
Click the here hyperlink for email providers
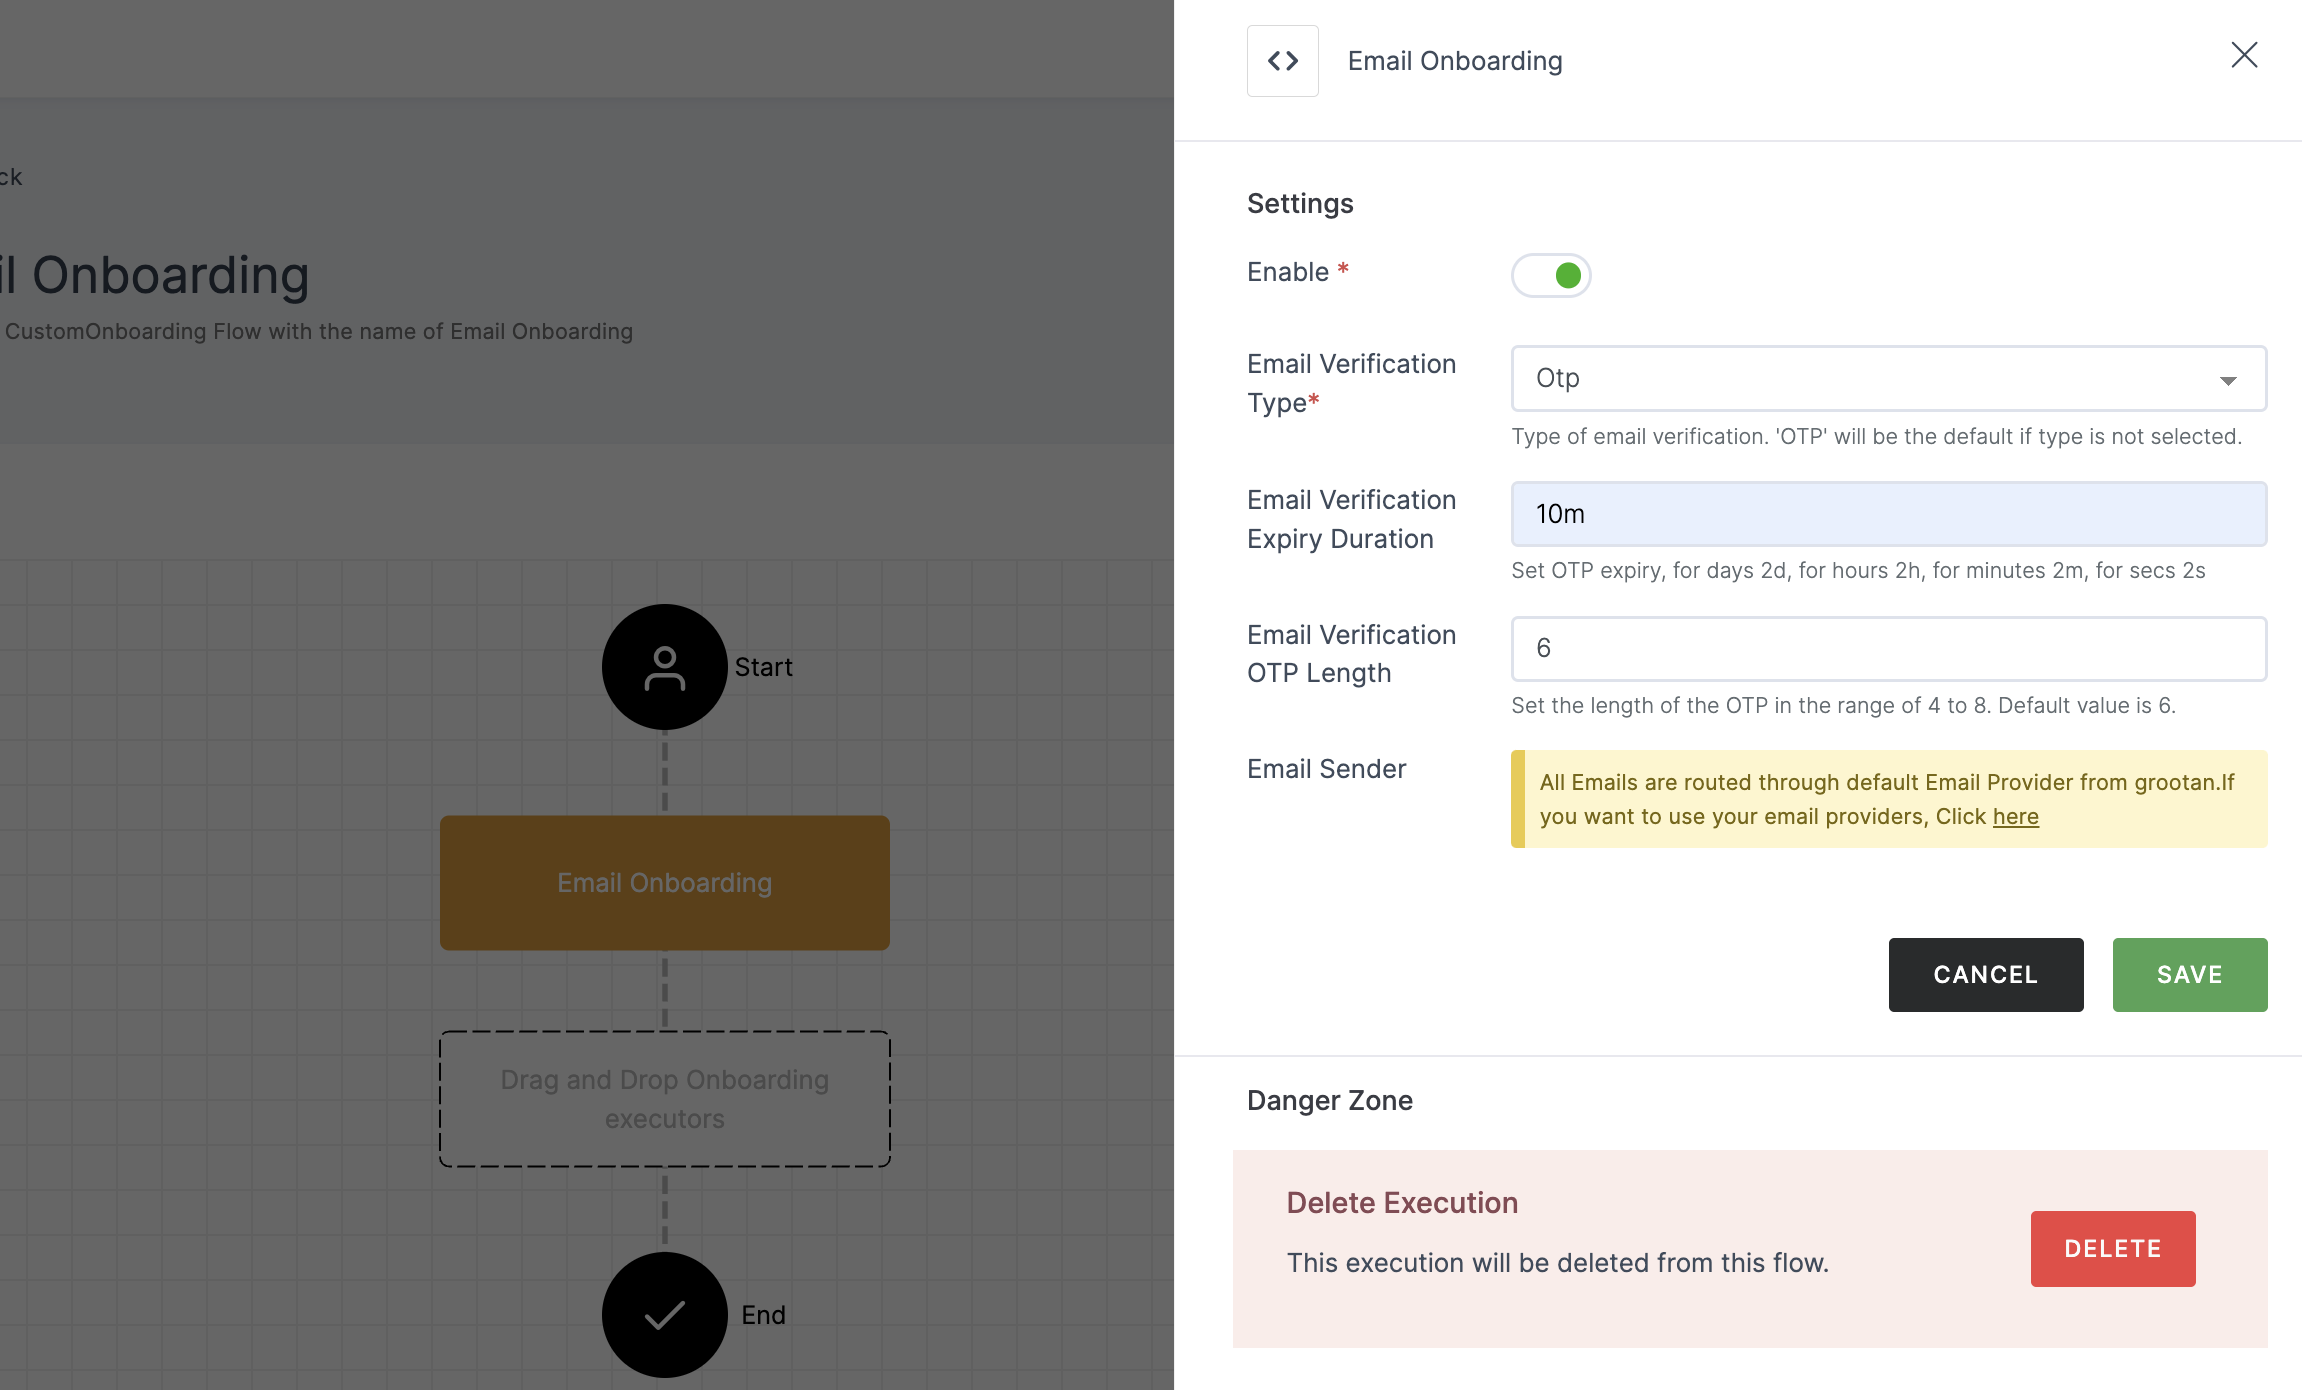[x=2014, y=814]
